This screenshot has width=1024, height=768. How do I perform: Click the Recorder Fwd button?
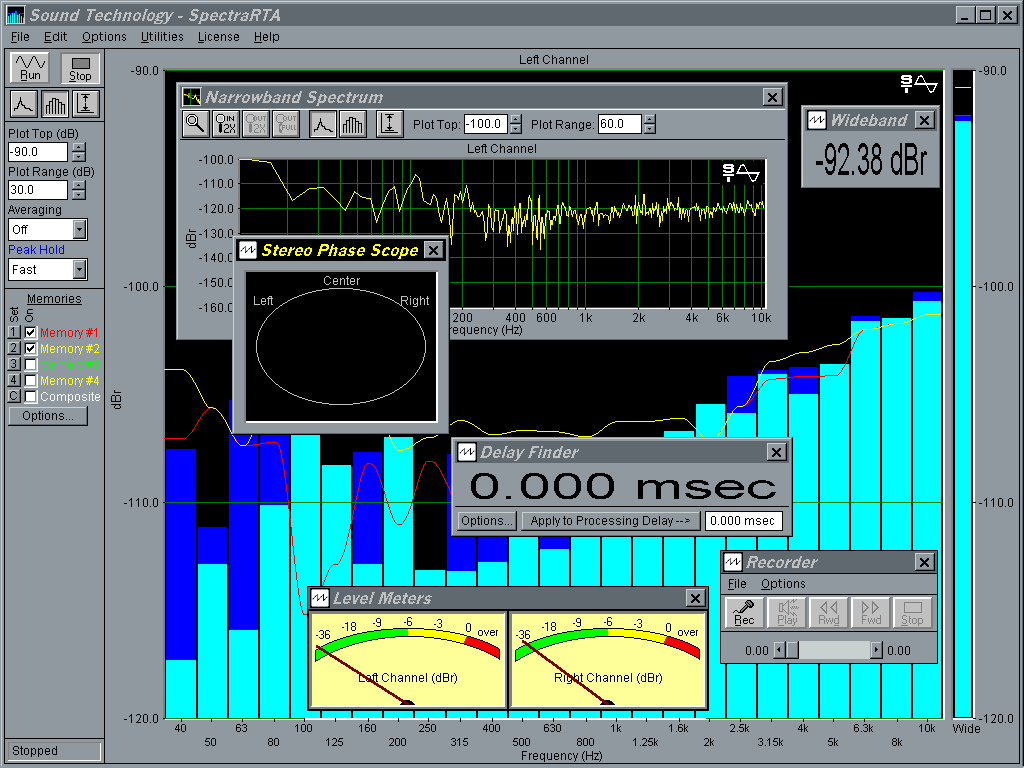(x=871, y=613)
